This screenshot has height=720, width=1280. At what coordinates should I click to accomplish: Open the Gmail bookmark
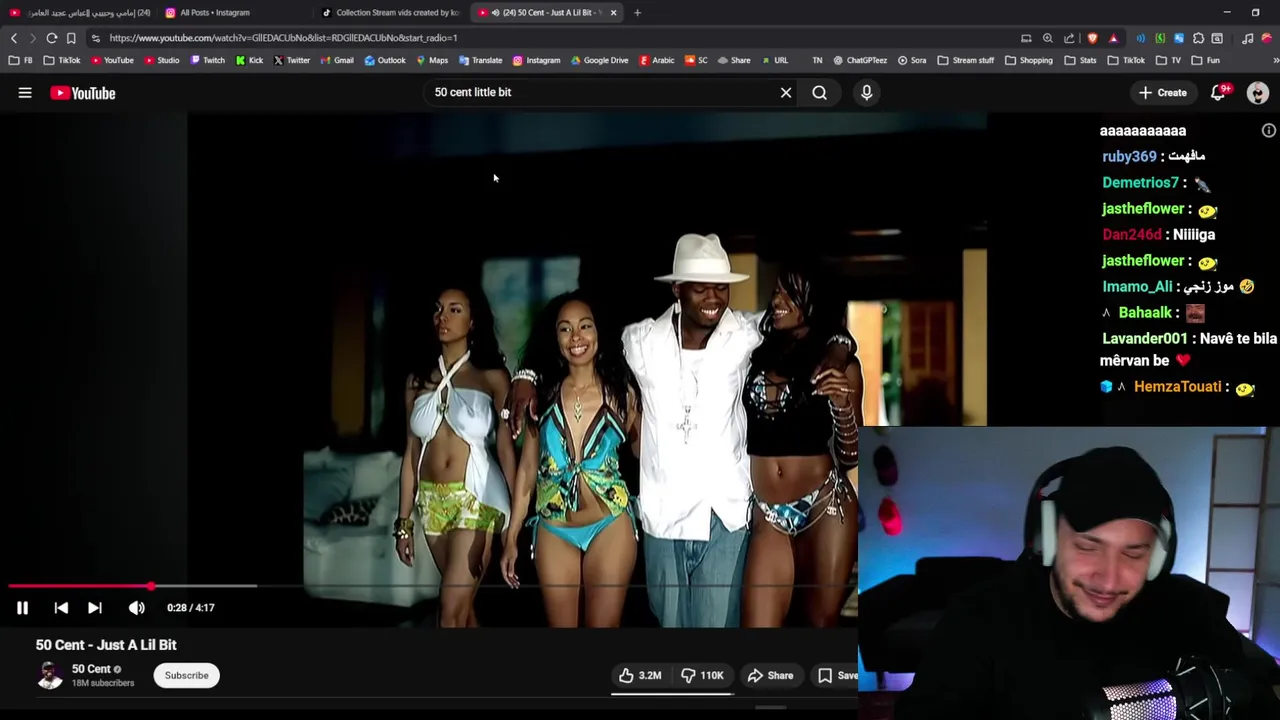pyautogui.click(x=337, y=60)
